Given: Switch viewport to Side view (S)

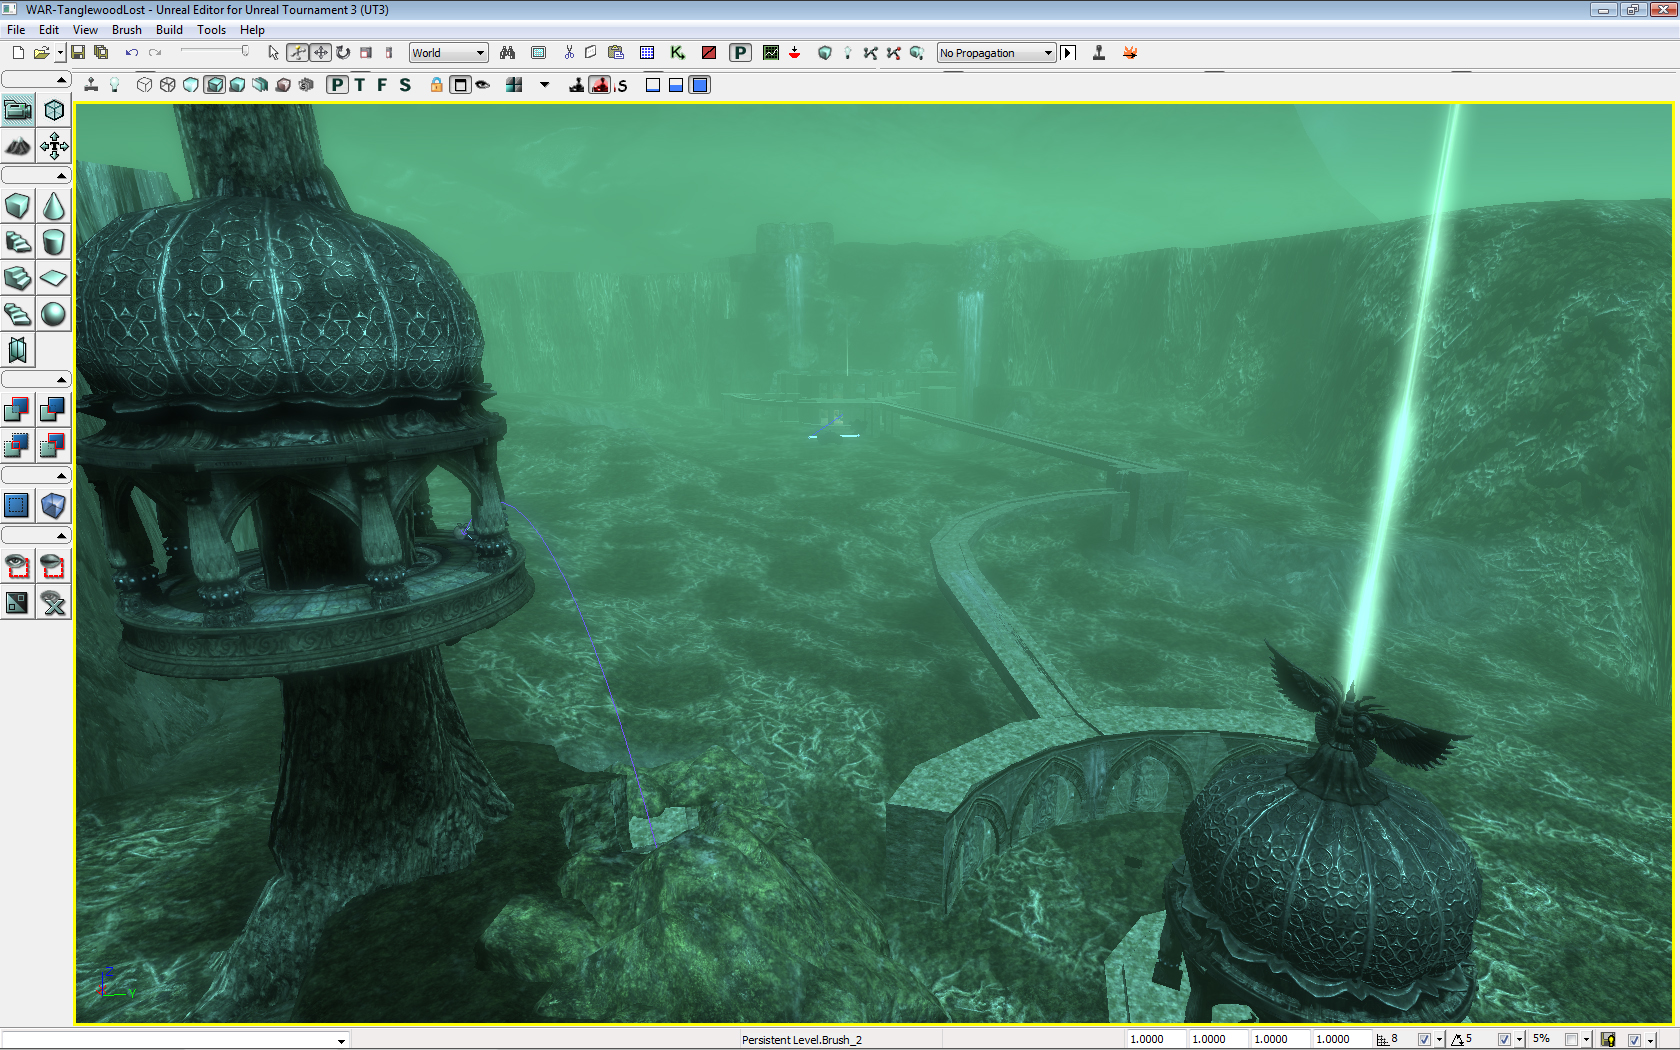Looking at the screenshot, I should pos(405,85).
